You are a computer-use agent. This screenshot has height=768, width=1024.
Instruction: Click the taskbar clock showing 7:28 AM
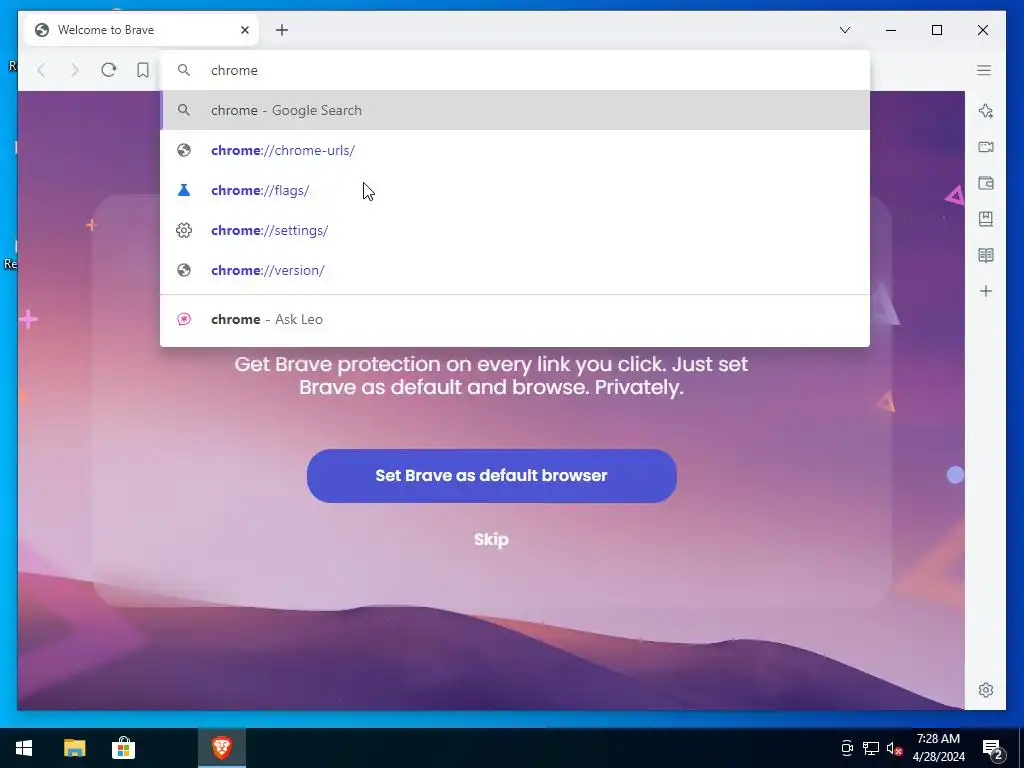pyautogui.click(x=938, y=748)
